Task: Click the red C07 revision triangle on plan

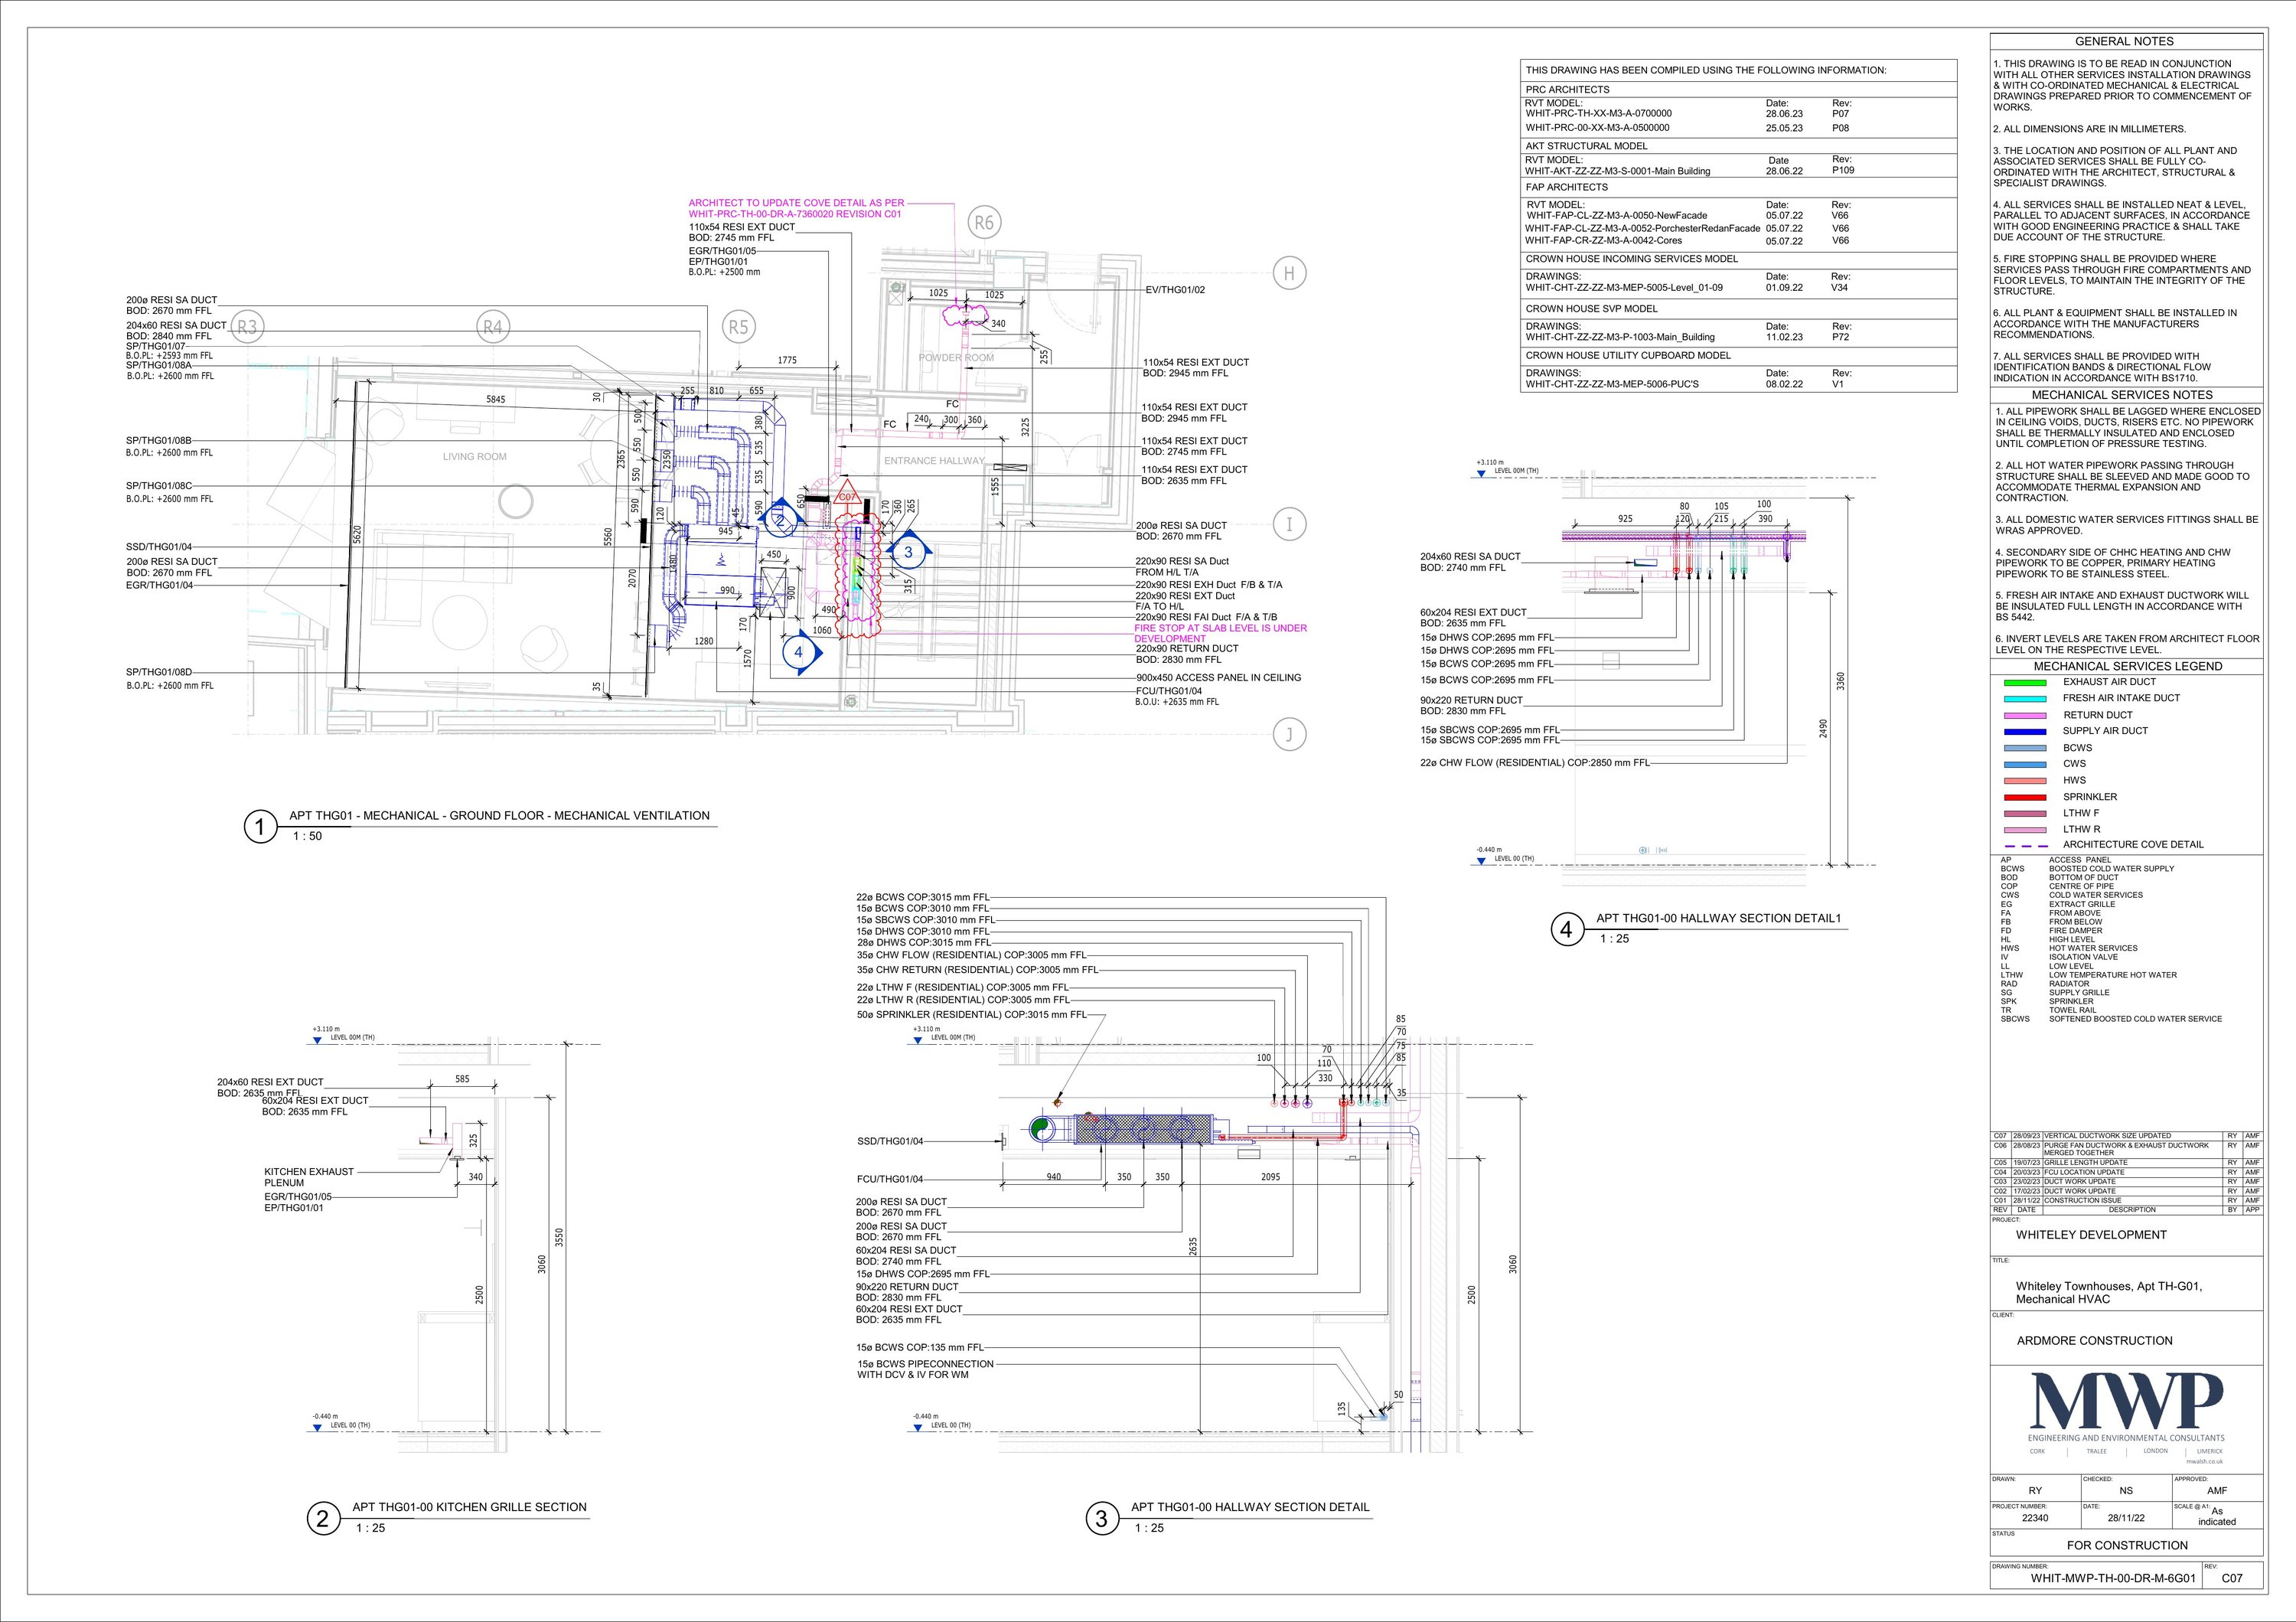Action: pos(847,495)
